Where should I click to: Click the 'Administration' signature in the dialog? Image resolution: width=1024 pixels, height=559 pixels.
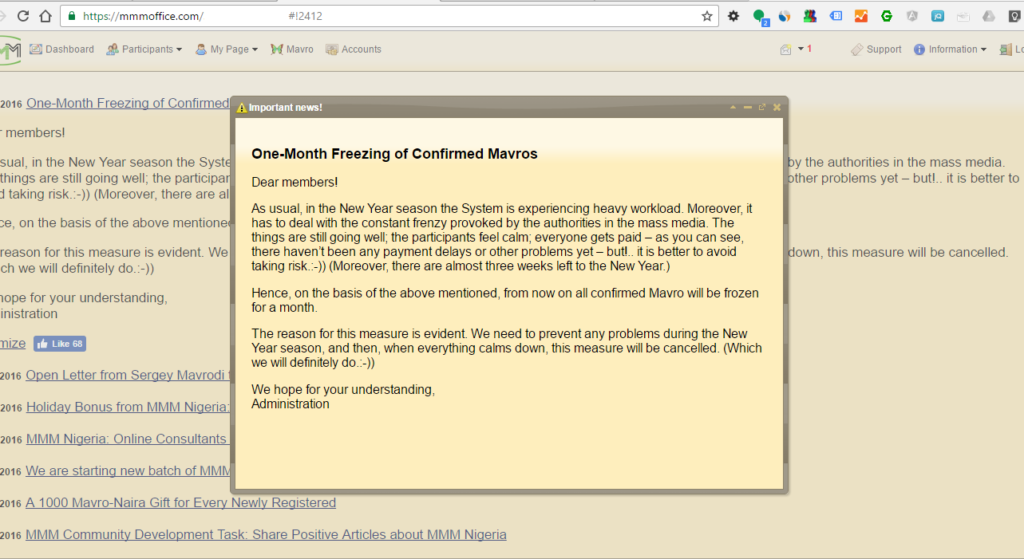291,404
